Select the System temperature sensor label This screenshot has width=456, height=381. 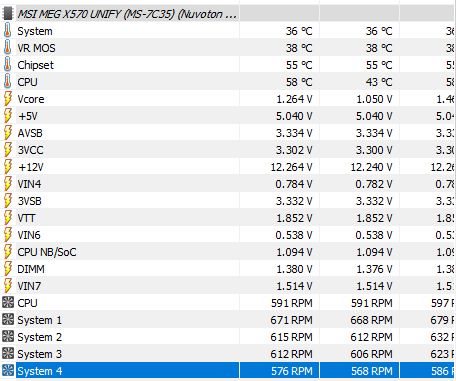point(35,31)
